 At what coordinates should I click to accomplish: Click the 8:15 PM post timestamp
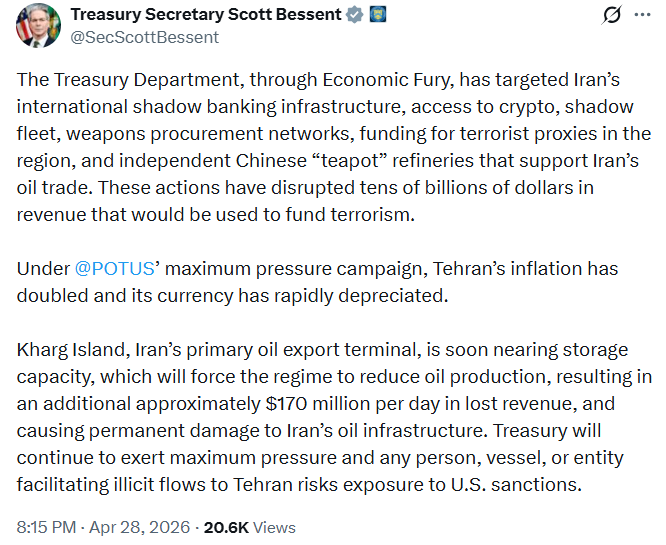(x=46, y=527)
